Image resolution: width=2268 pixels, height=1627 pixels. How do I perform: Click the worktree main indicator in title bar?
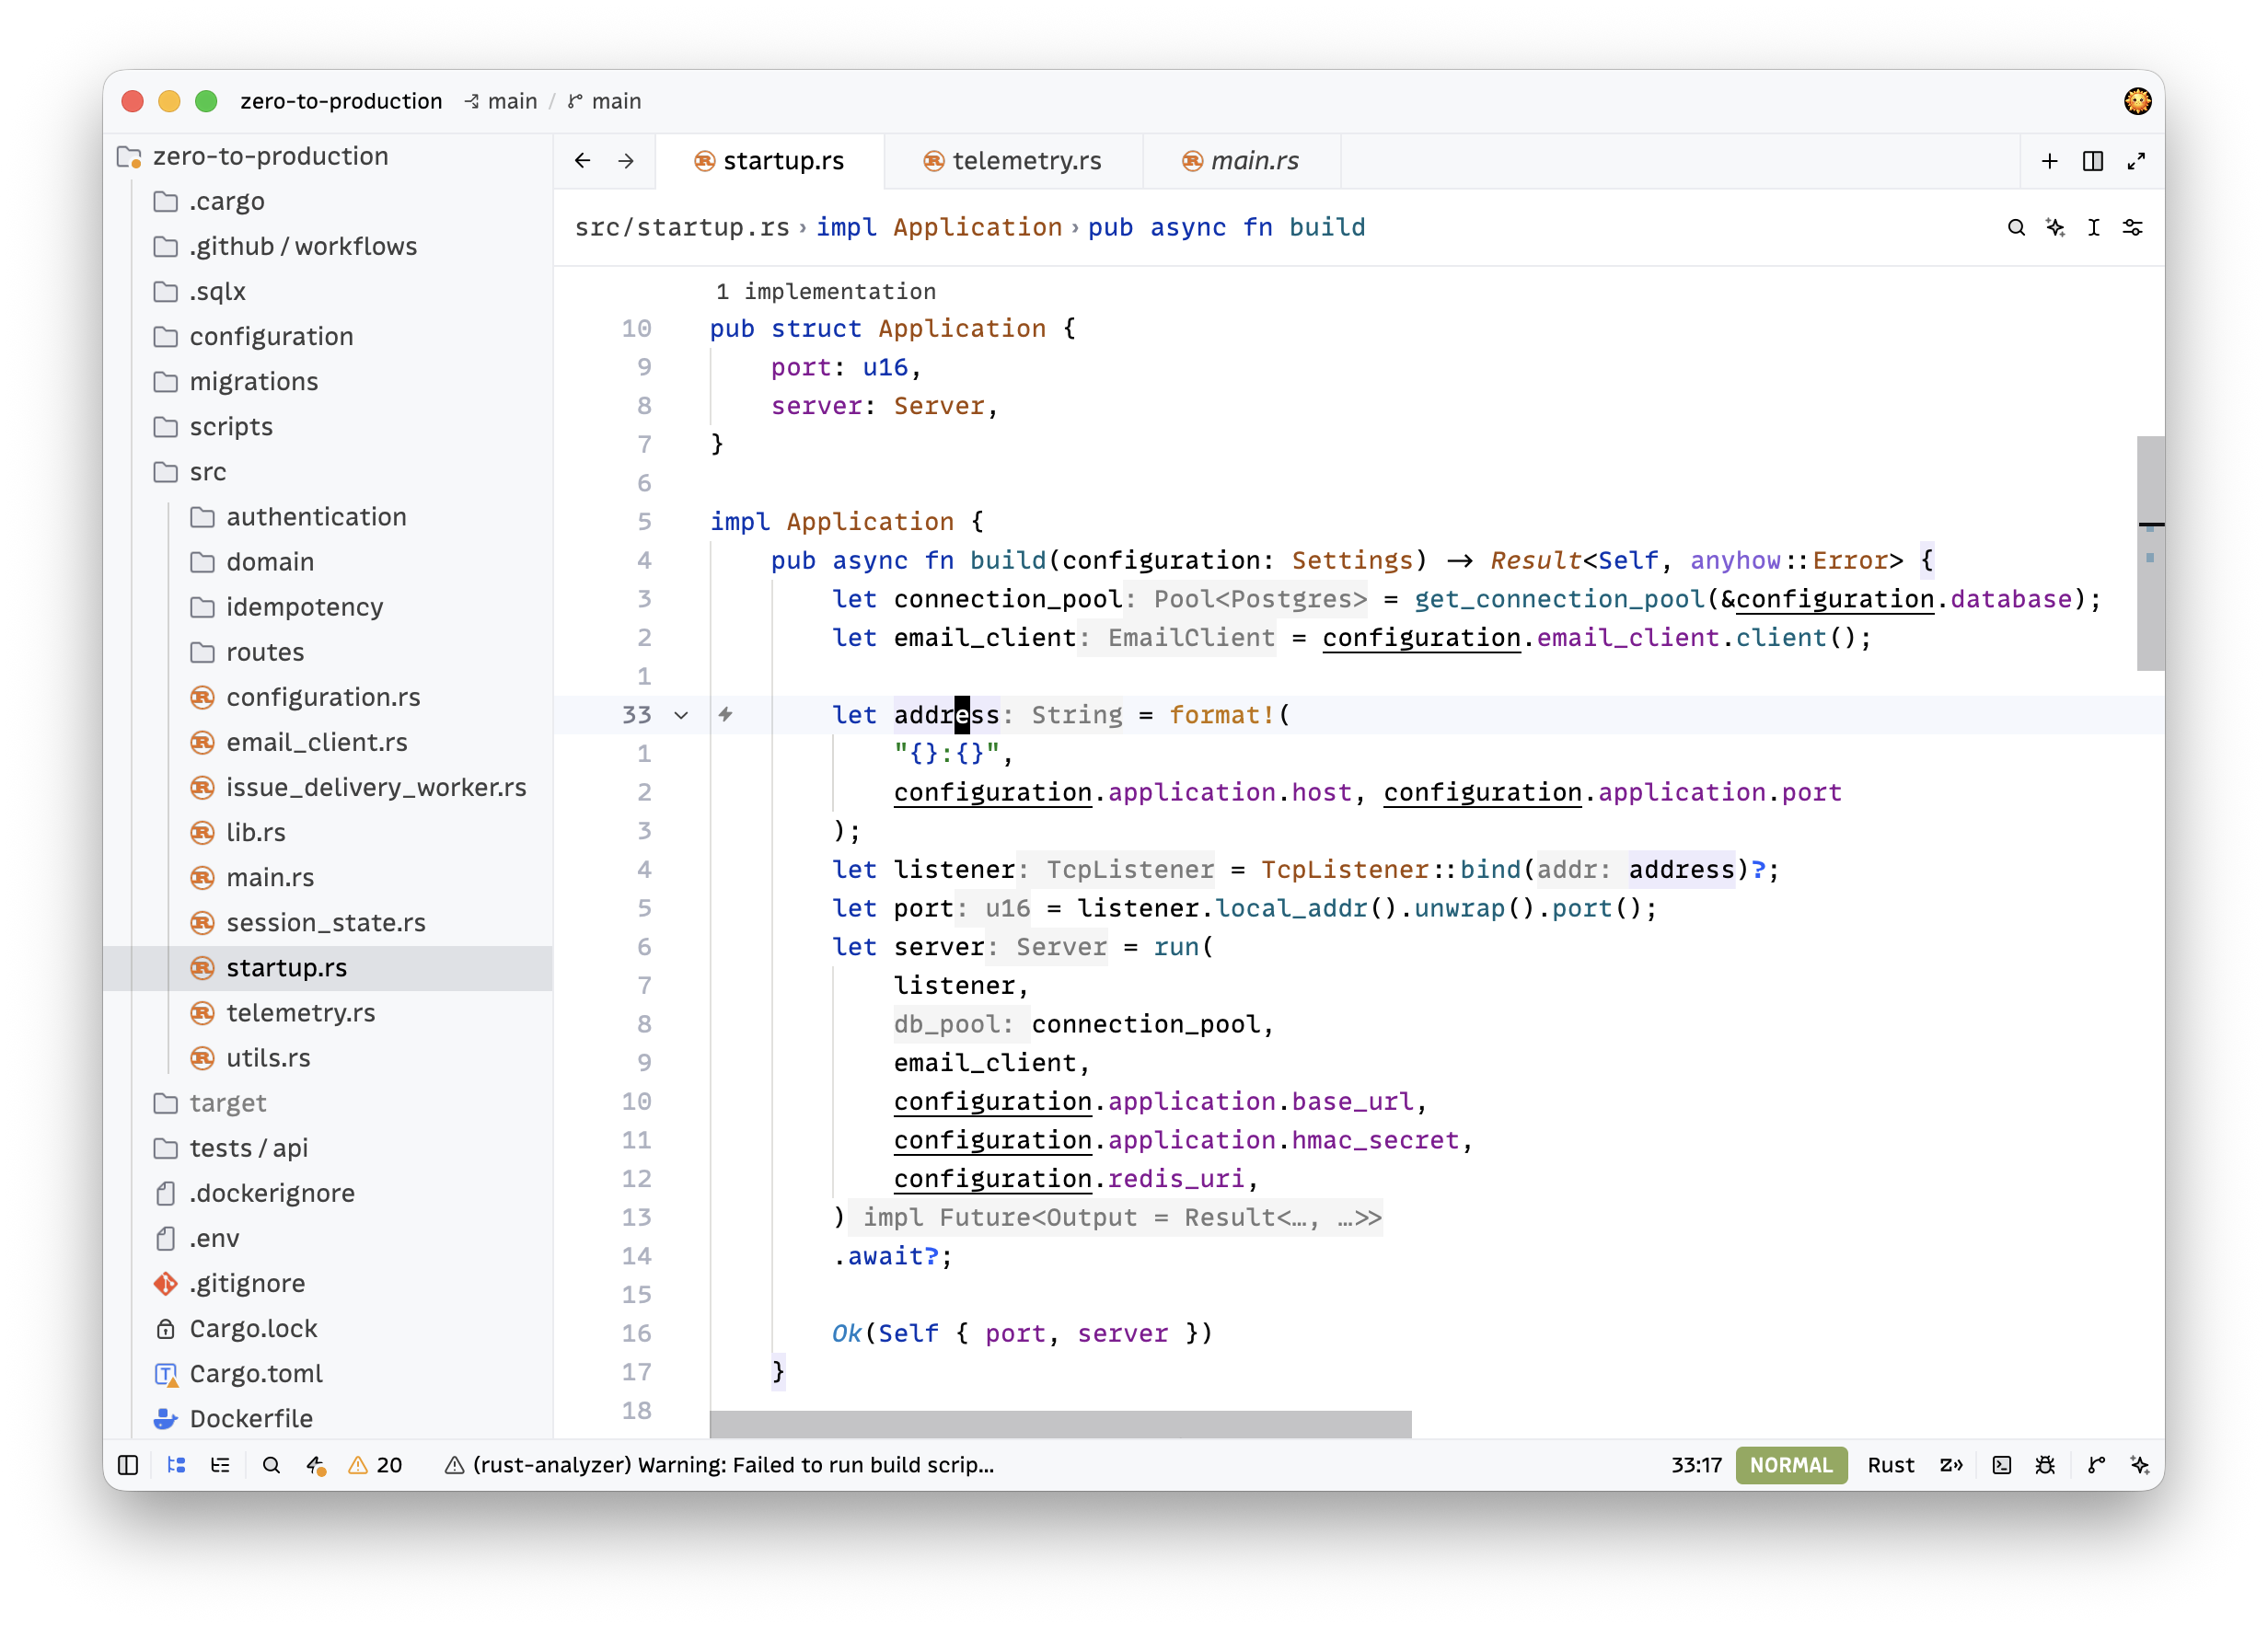click(501, 101)
